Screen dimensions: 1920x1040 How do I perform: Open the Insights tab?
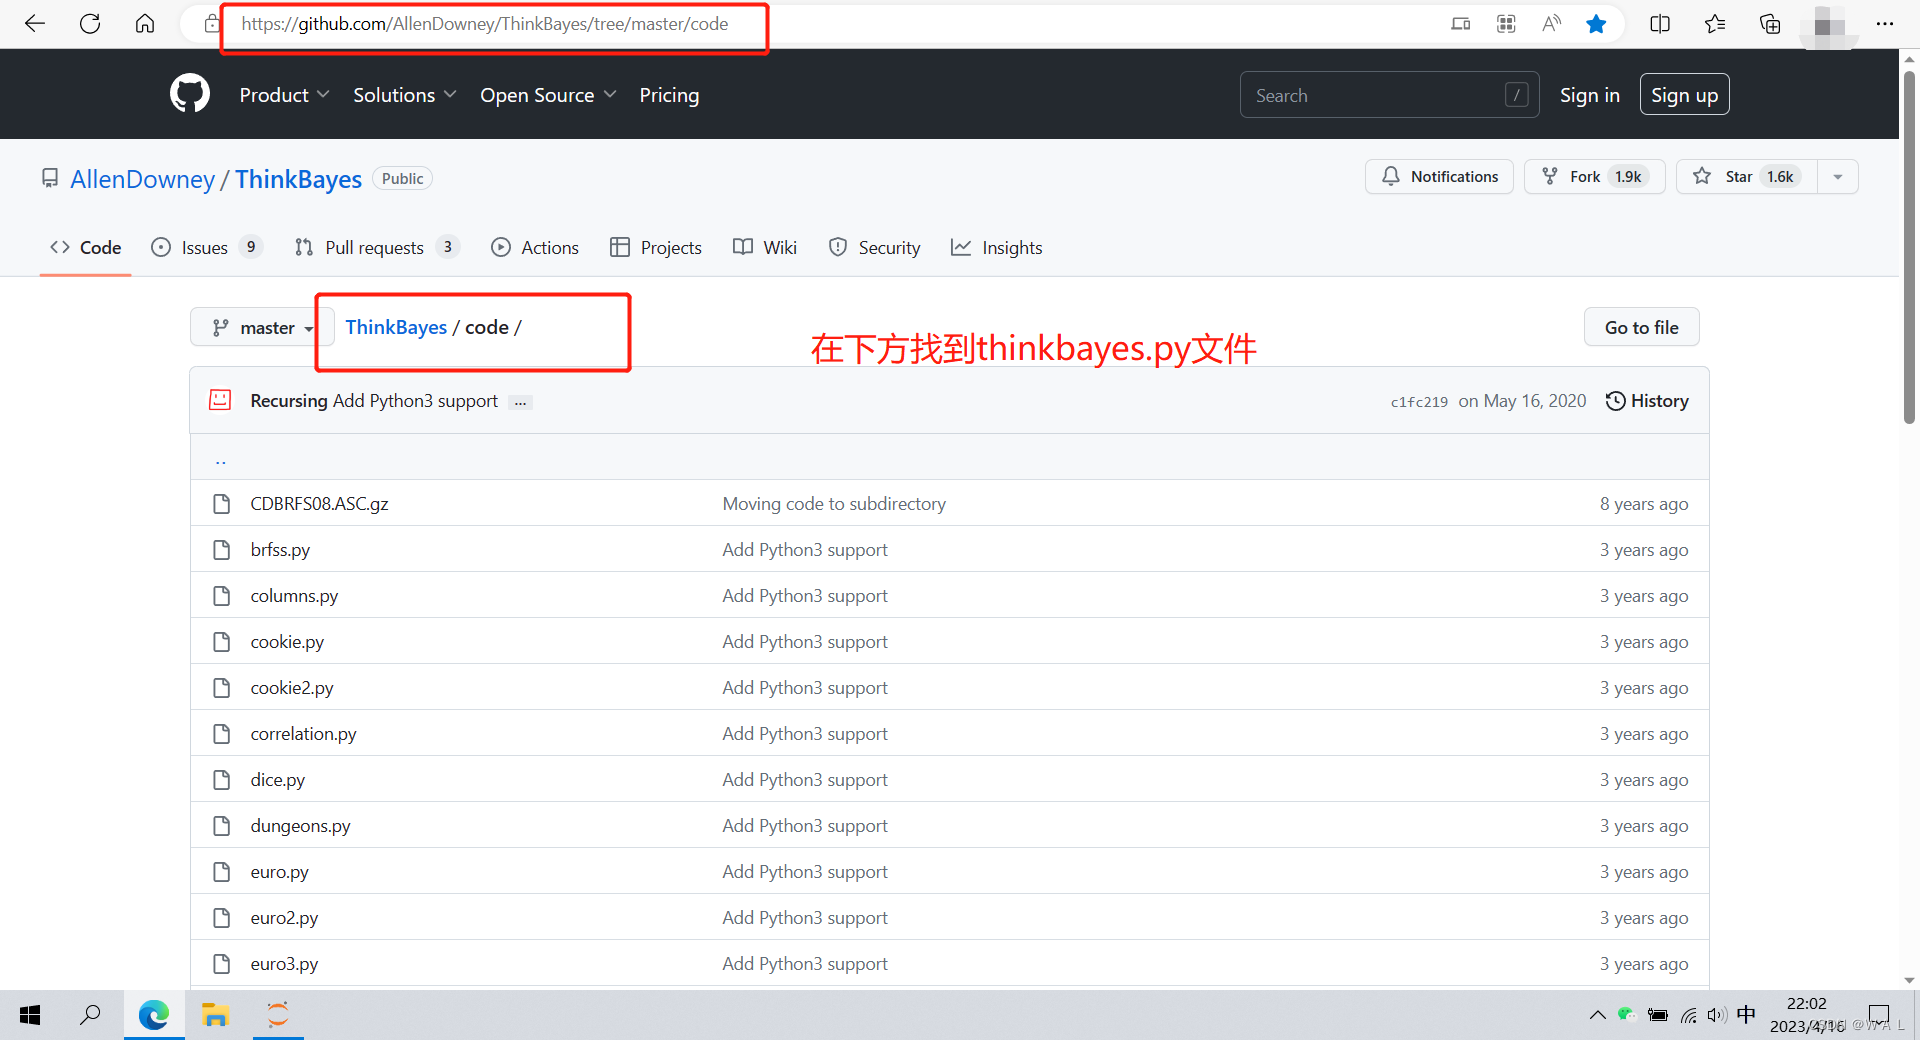coord(997,248)
